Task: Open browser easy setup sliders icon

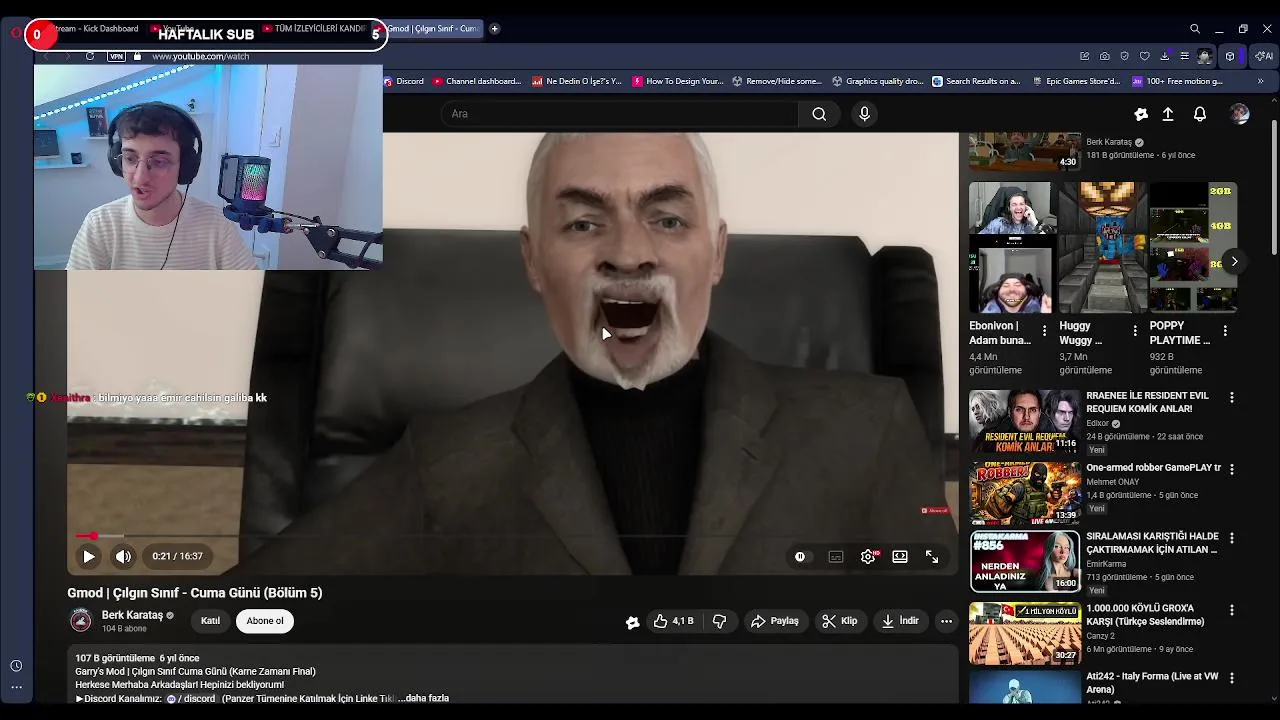Action: pos(1185,56)
